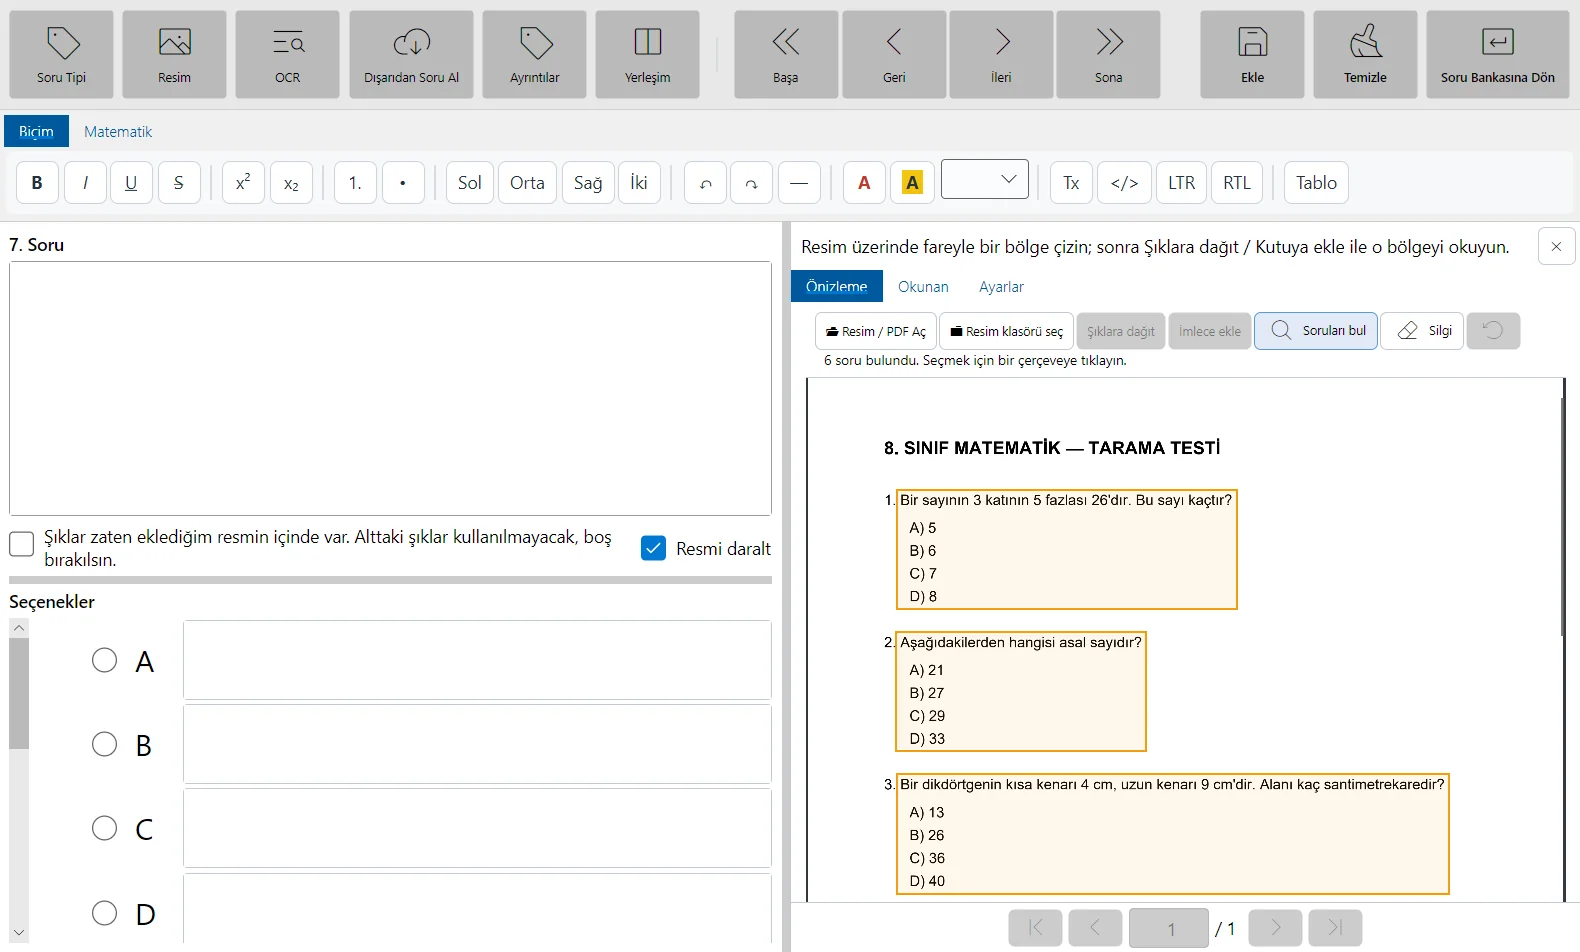Close the image reading hint panel
The height and width of the screenshot is (952, 1580).
click(1556, 246)
